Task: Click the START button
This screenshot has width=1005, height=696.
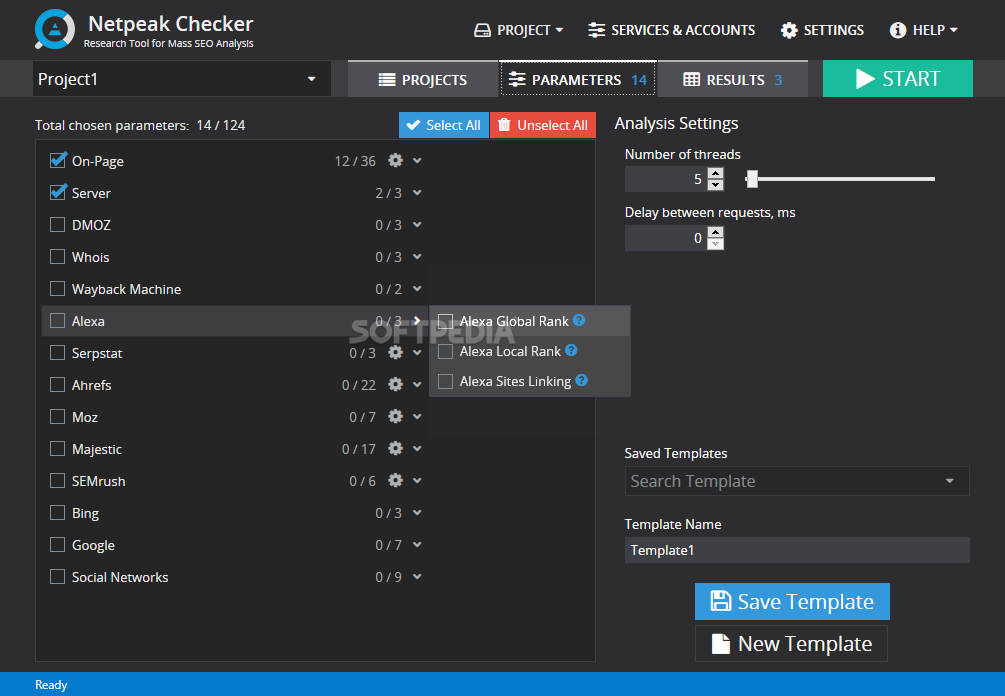Action: (897, 79)
